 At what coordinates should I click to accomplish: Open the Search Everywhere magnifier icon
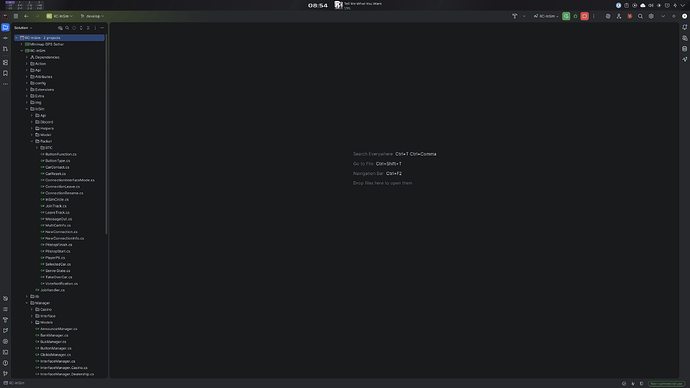(x=640, y=16)
